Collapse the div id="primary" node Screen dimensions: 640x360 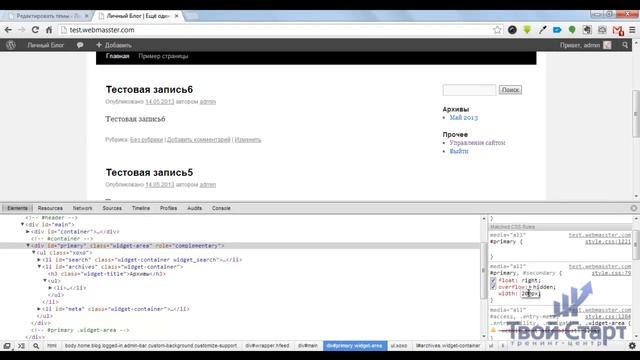28,246
